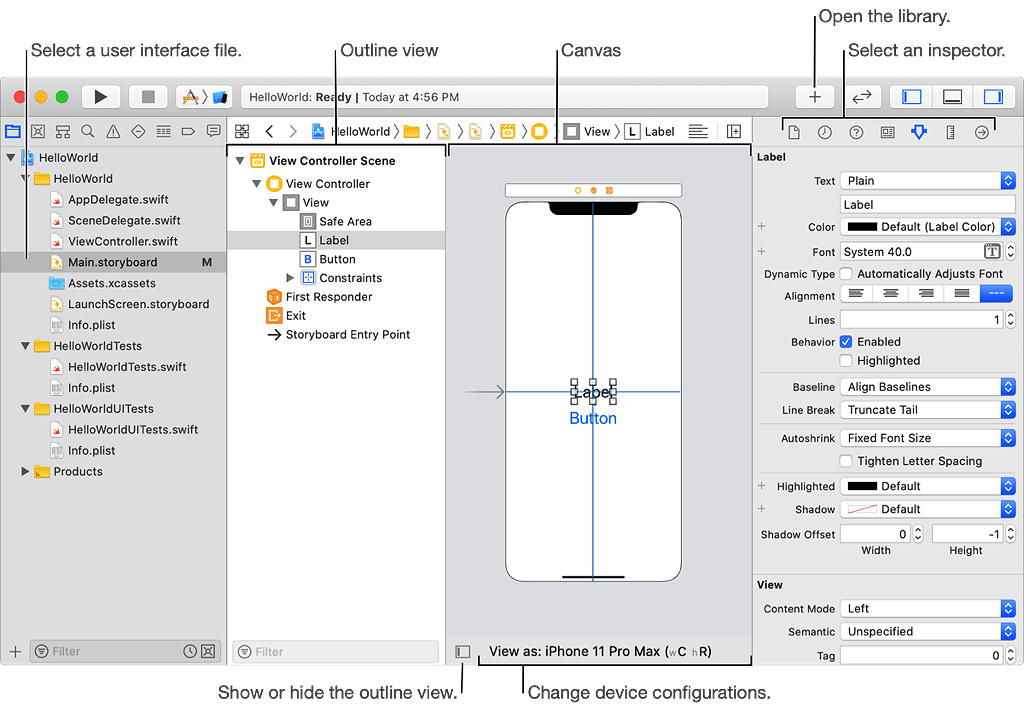Show the Identity inspector
1024x708 pixels.
888,133
